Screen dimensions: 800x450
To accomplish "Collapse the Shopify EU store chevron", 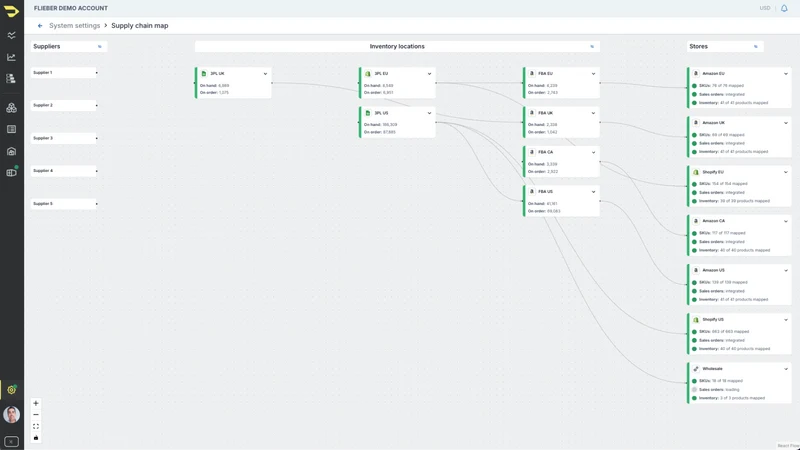I will [x=786, y=172].
